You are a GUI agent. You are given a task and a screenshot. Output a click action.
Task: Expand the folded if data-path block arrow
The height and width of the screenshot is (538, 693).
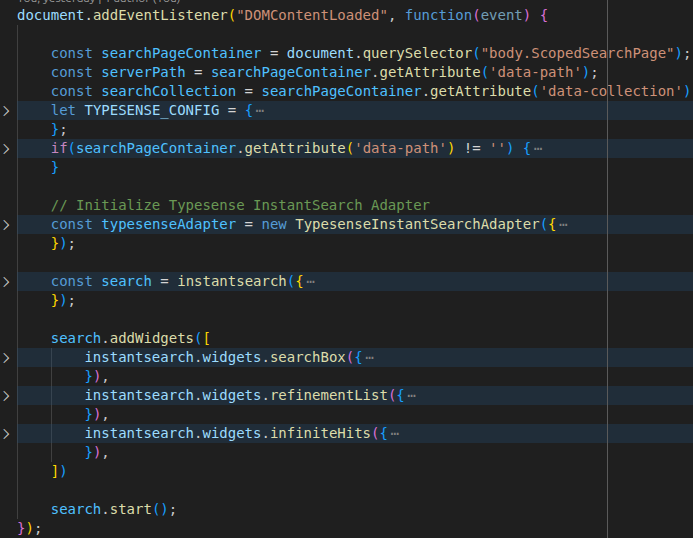7,148
